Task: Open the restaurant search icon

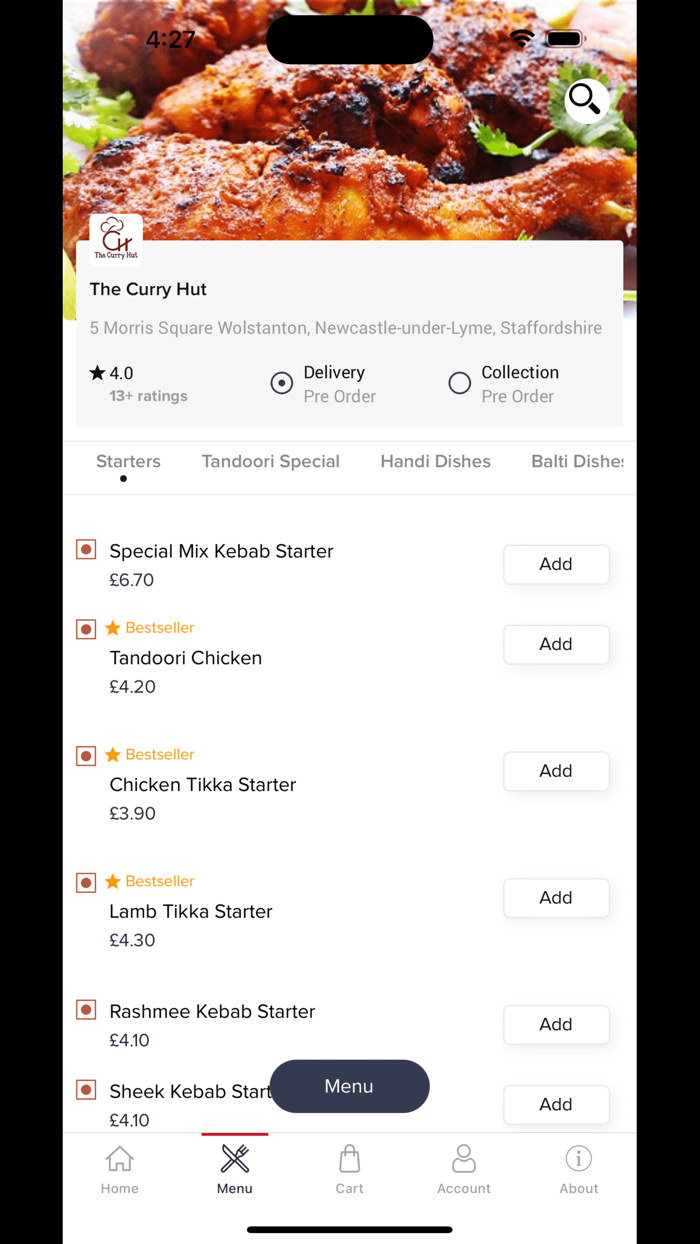Action: [585, 100]
